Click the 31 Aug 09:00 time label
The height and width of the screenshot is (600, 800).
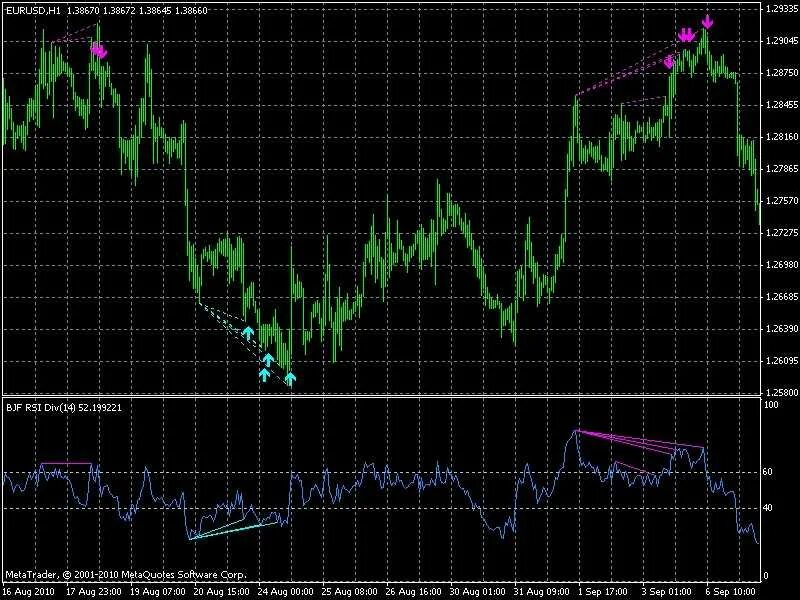[542, 592]
